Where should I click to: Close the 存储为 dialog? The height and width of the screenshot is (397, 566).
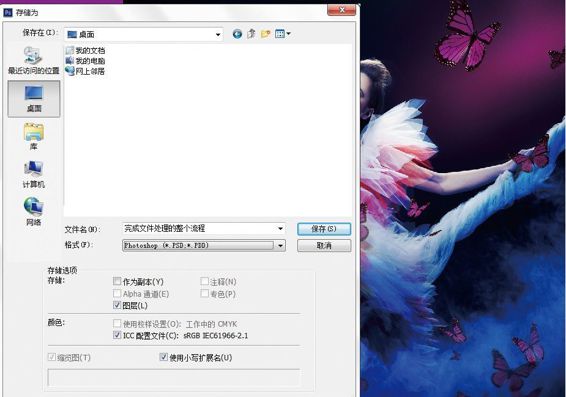[x=341, y=10]
